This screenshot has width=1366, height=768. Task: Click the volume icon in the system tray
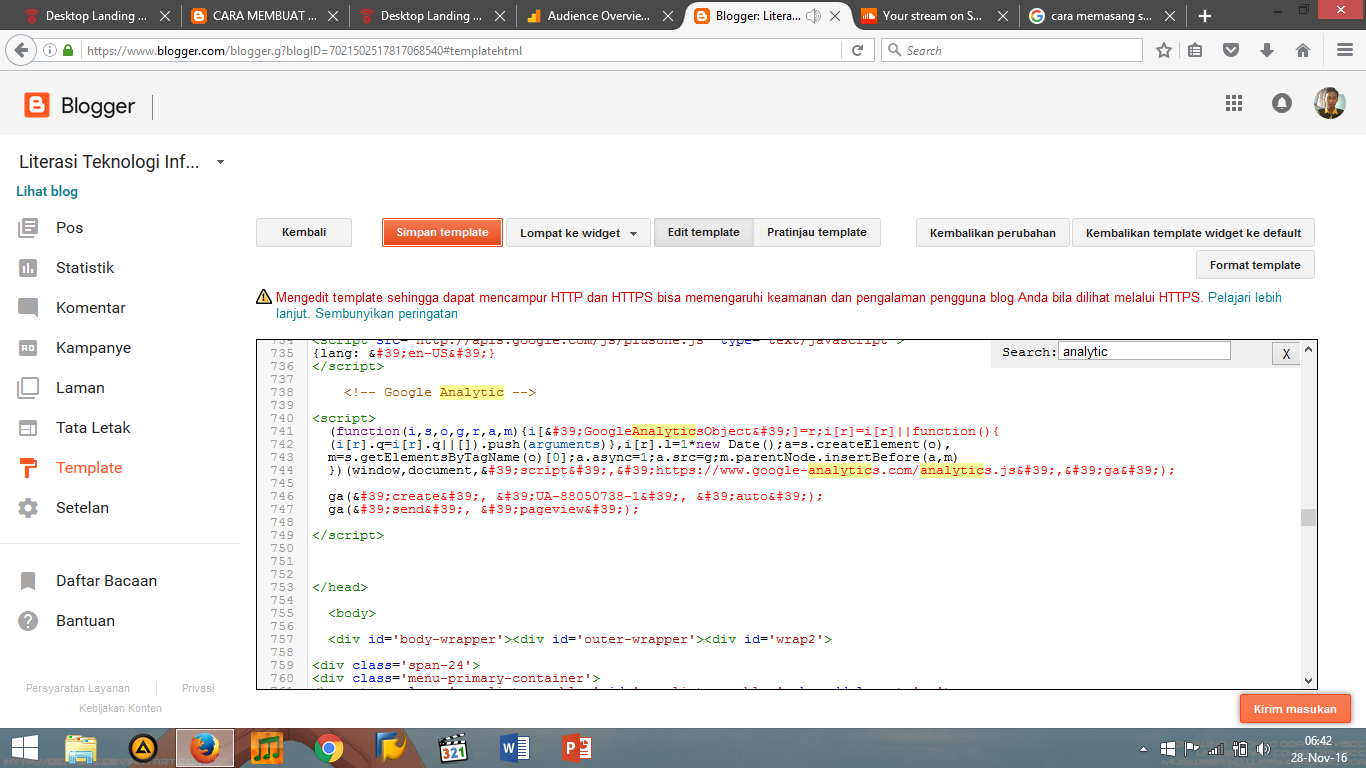1261,748
